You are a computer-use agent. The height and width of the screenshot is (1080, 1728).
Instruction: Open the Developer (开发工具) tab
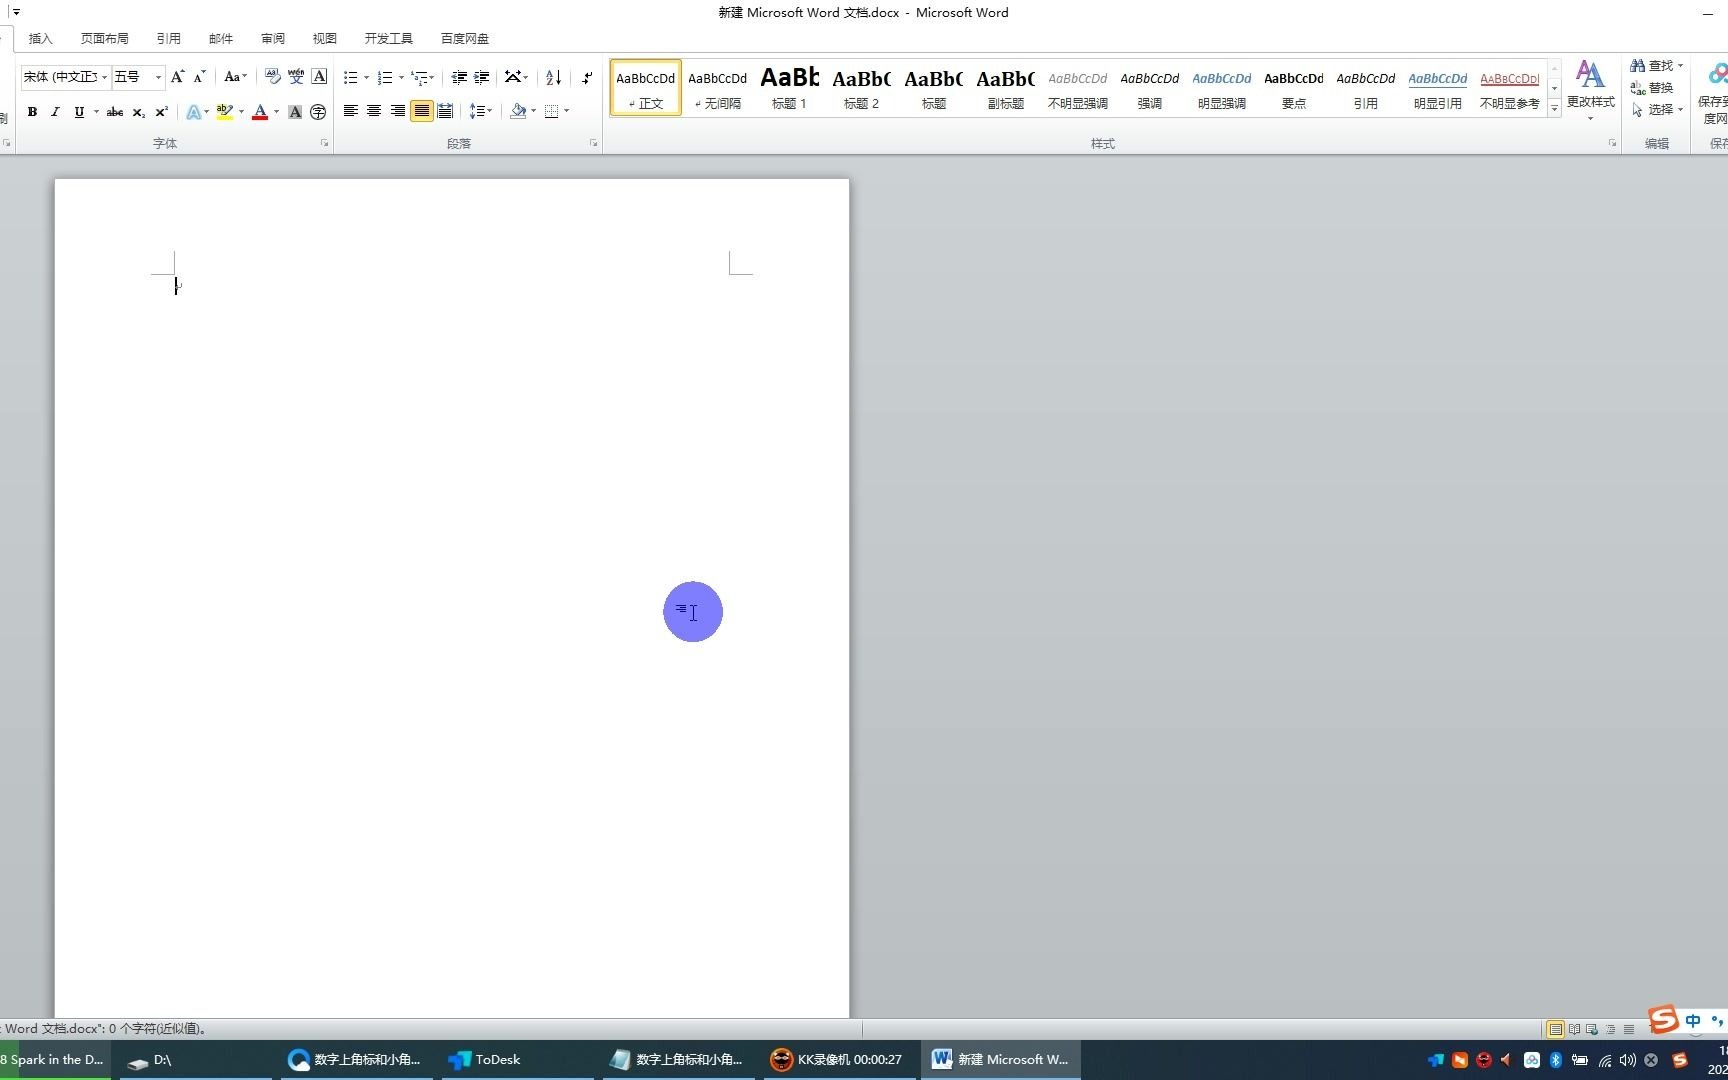pyautogui.click(x=388, y=39)
